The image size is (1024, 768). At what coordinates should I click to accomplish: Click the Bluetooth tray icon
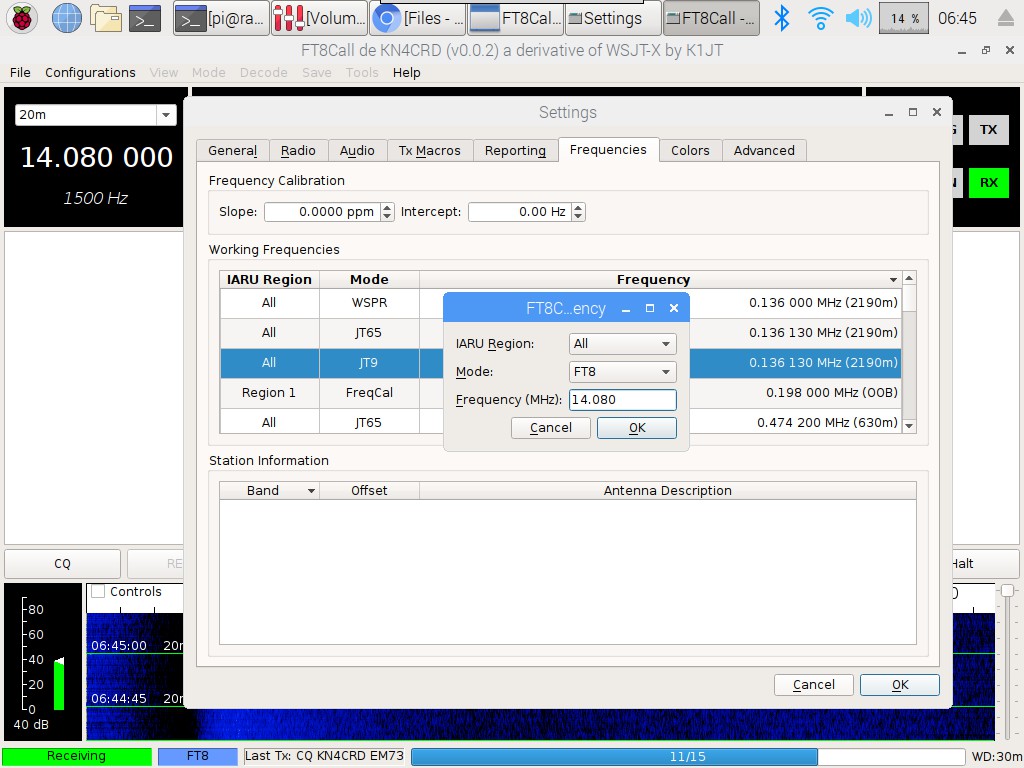point(783,18)
